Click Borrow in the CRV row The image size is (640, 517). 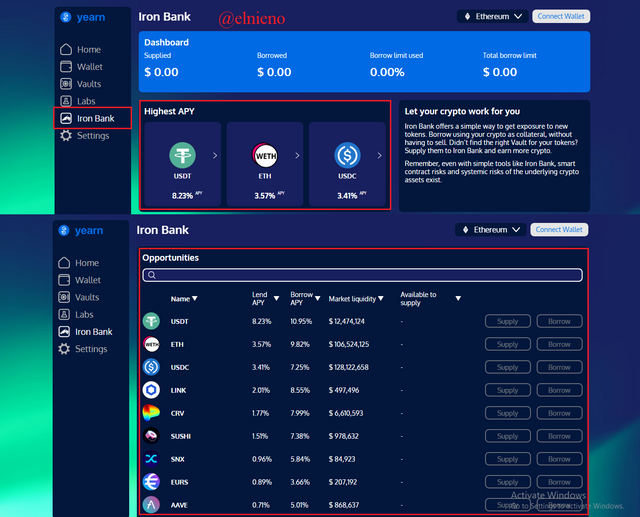(559, 413)
